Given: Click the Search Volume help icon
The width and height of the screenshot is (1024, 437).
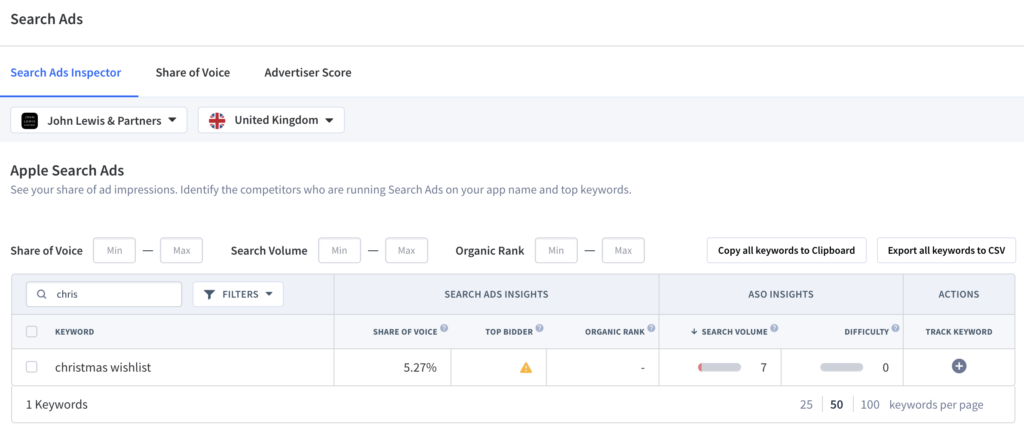Looking at the screenshot, I should click(774, 329).
